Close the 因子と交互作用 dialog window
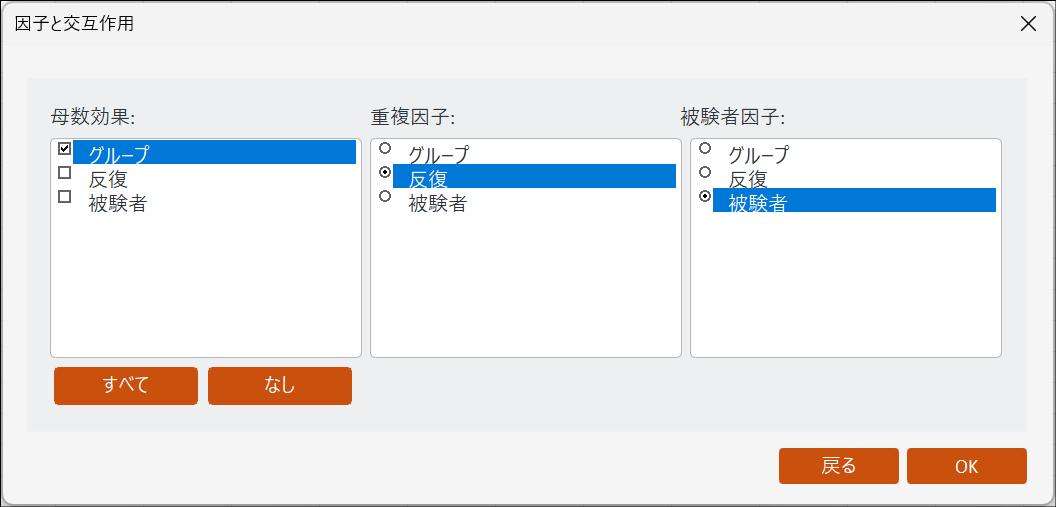Screen dimensions: 1056x507 point(1028,24)
